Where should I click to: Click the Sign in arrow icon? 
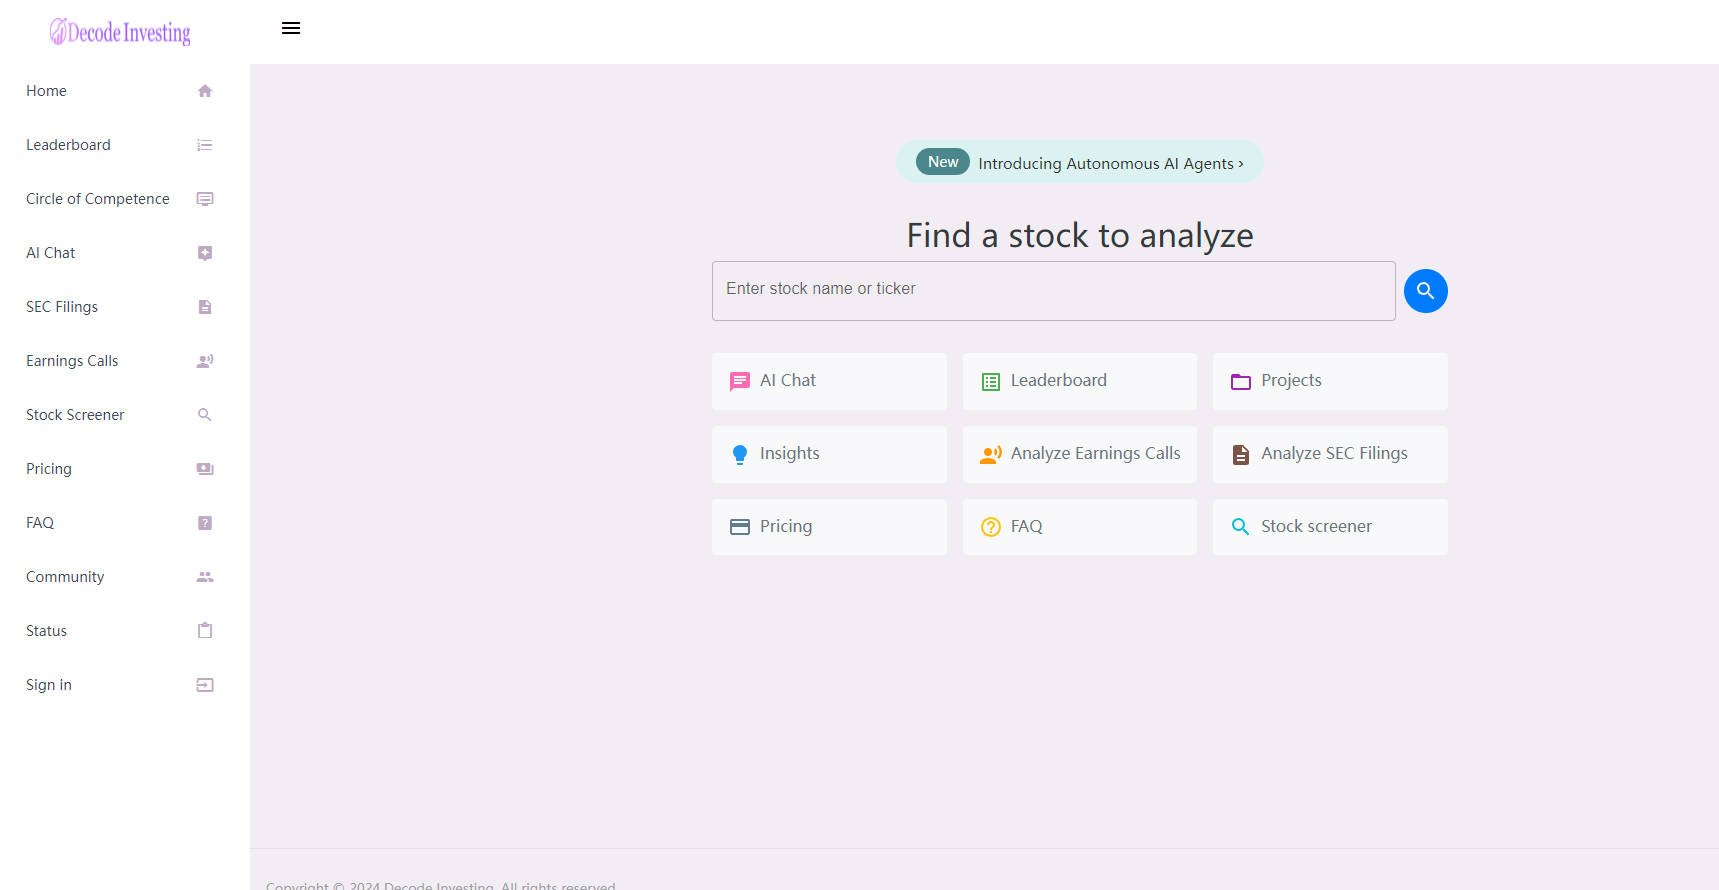205,685
